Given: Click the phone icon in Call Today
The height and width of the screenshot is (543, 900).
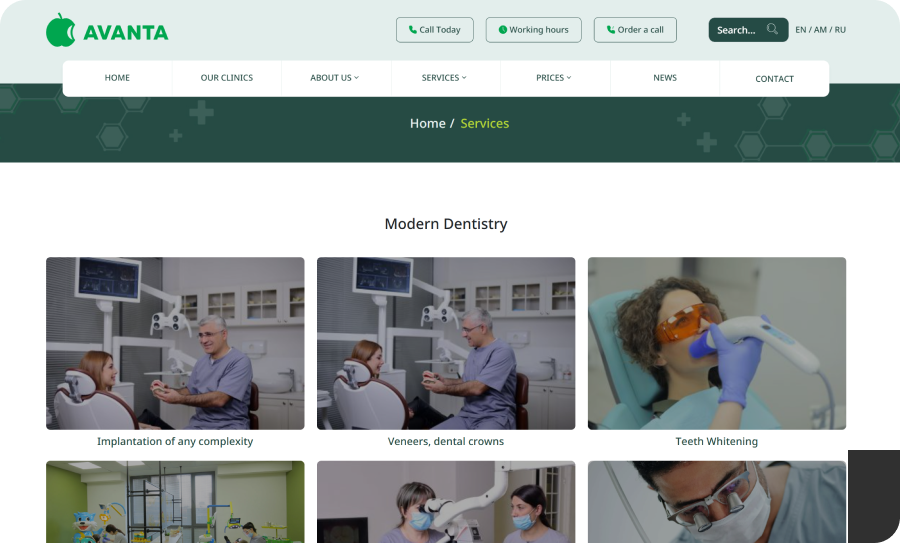Looking at the screenshot, I should (x=413, y=30).
